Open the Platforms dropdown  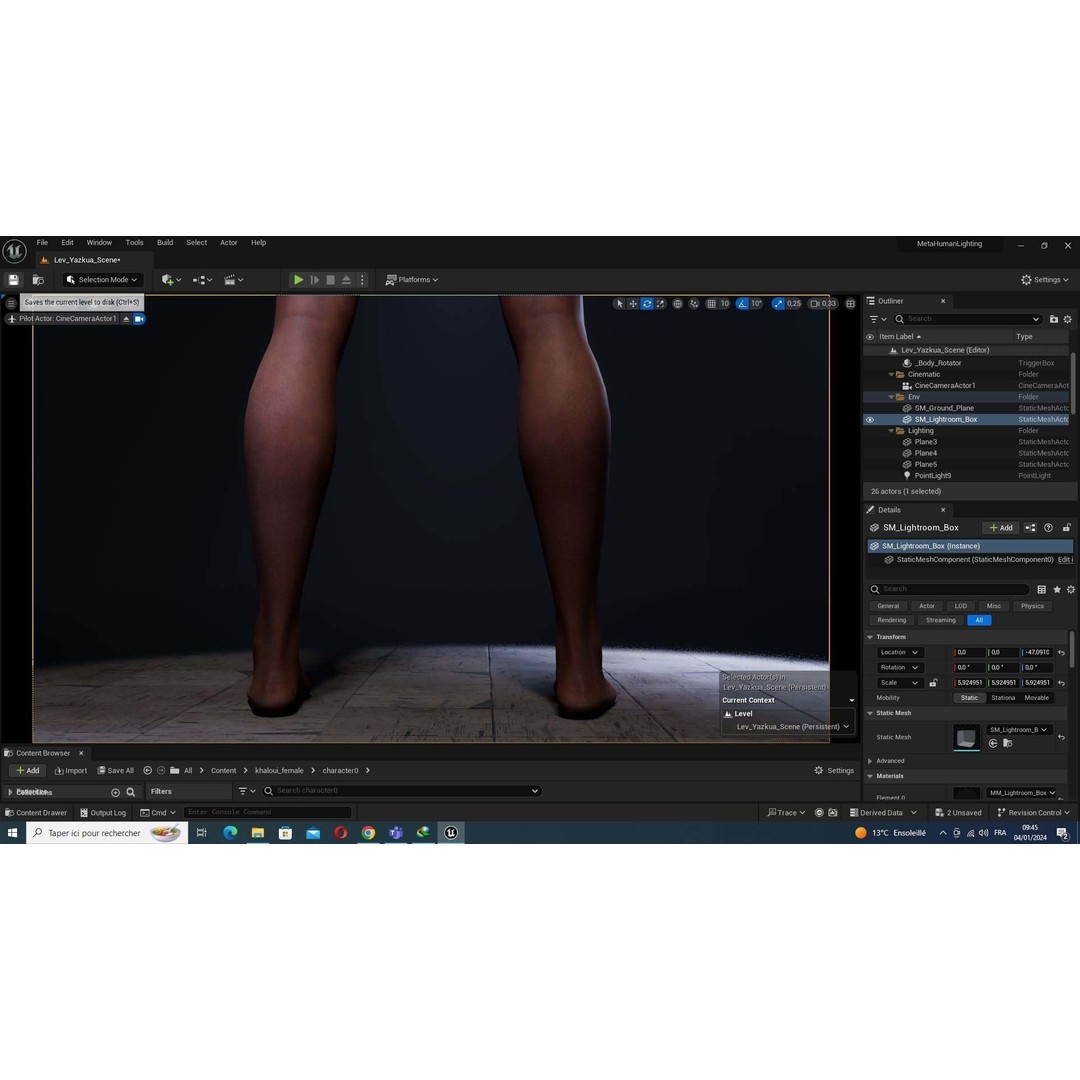412,280
